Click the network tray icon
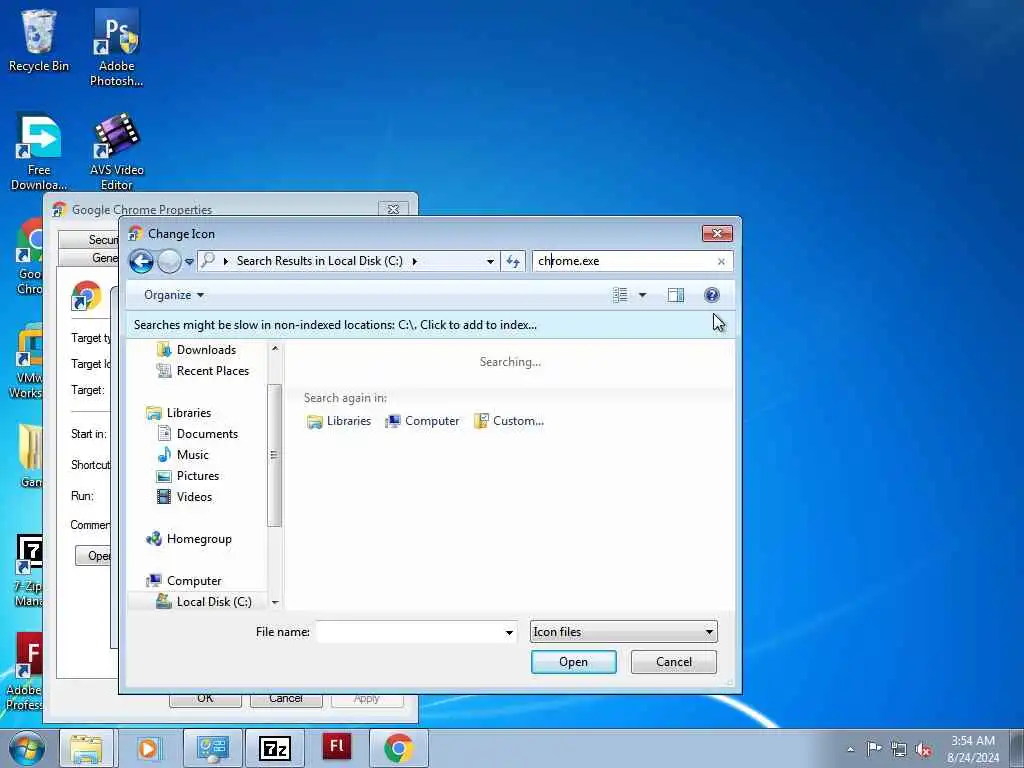Image resolution: width=1024 pixels, height=768 pixels. (x=899, y=749)
